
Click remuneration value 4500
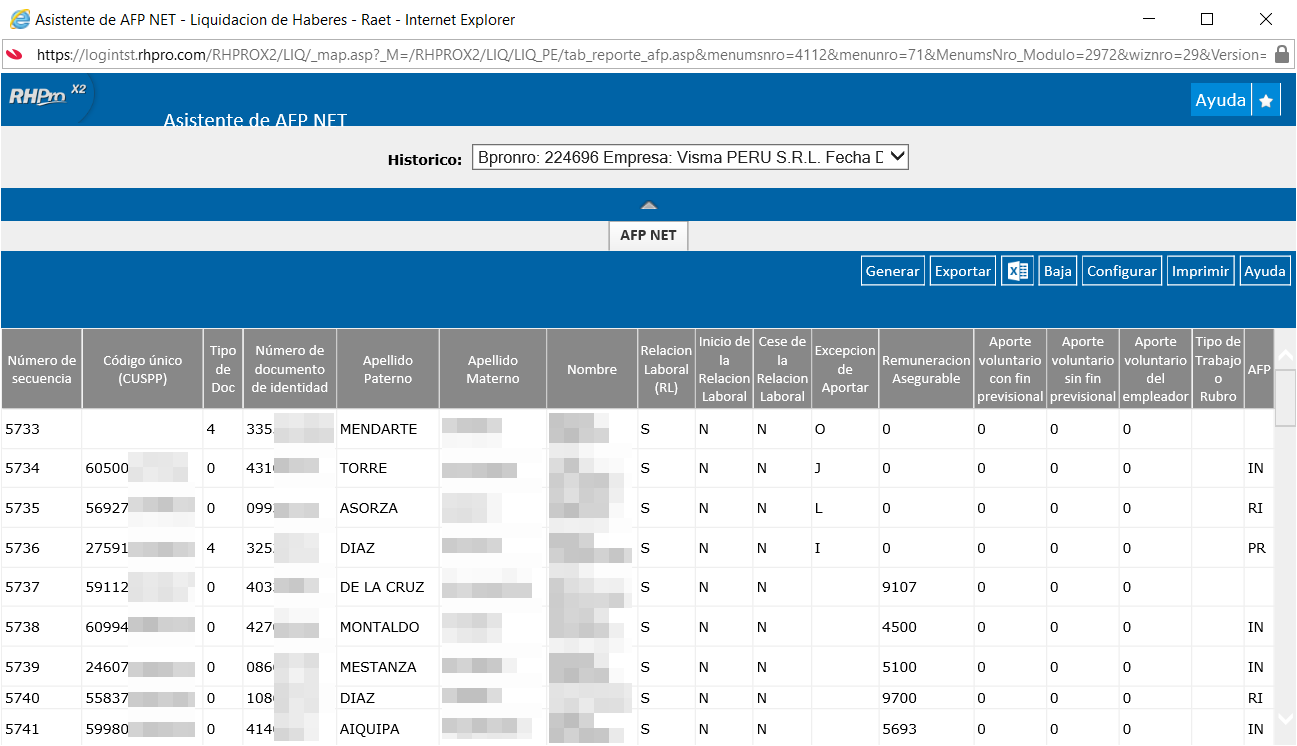point(899,627)
